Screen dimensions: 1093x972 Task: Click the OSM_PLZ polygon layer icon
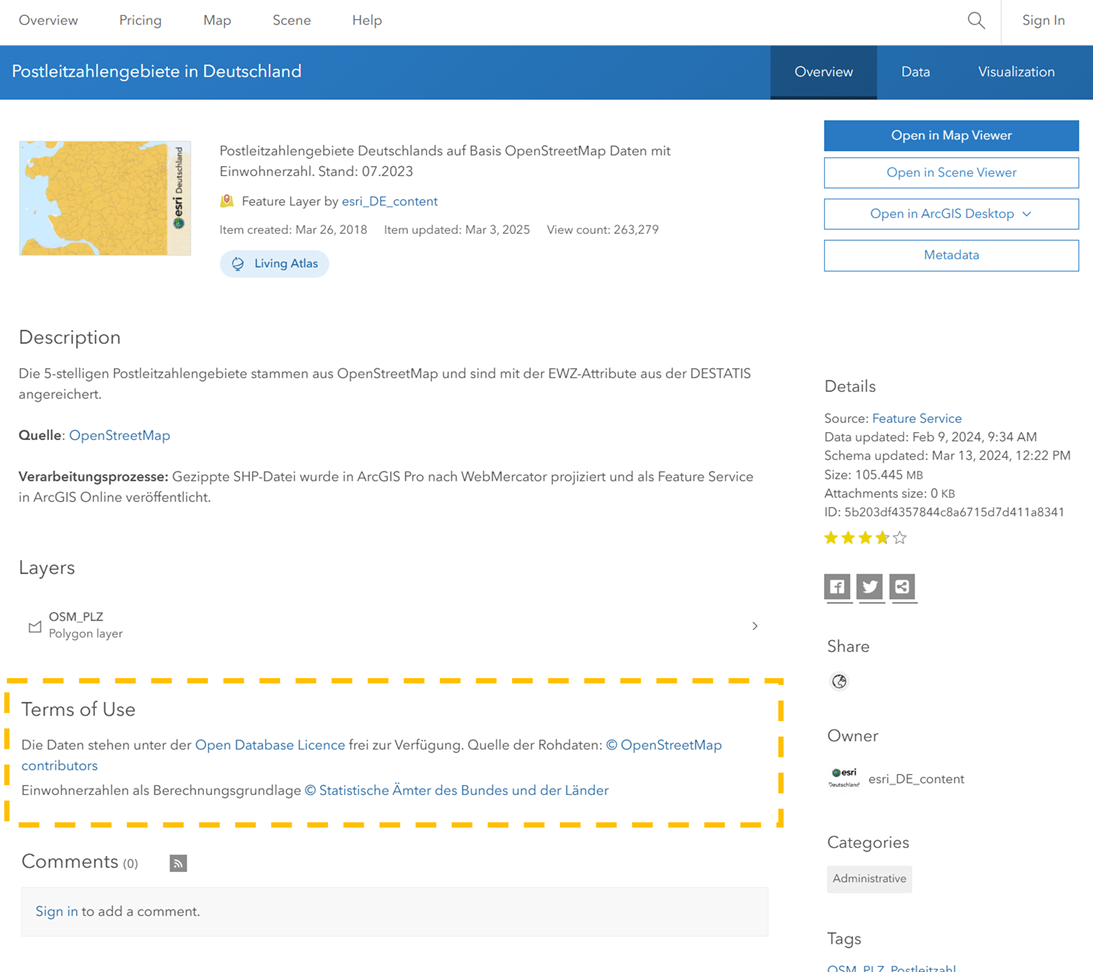click(x=35, y=626)
